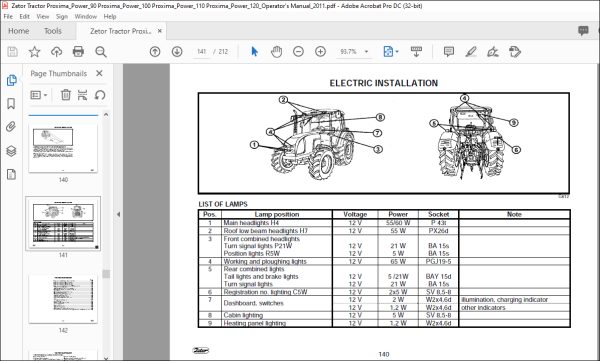
Task: Add a sticky note comment
Action: tap(449, 52)
